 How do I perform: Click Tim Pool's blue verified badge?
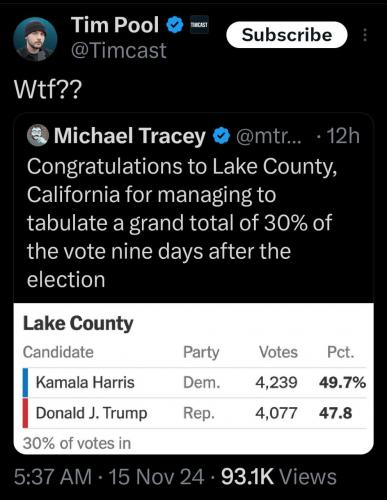point(175,25)
